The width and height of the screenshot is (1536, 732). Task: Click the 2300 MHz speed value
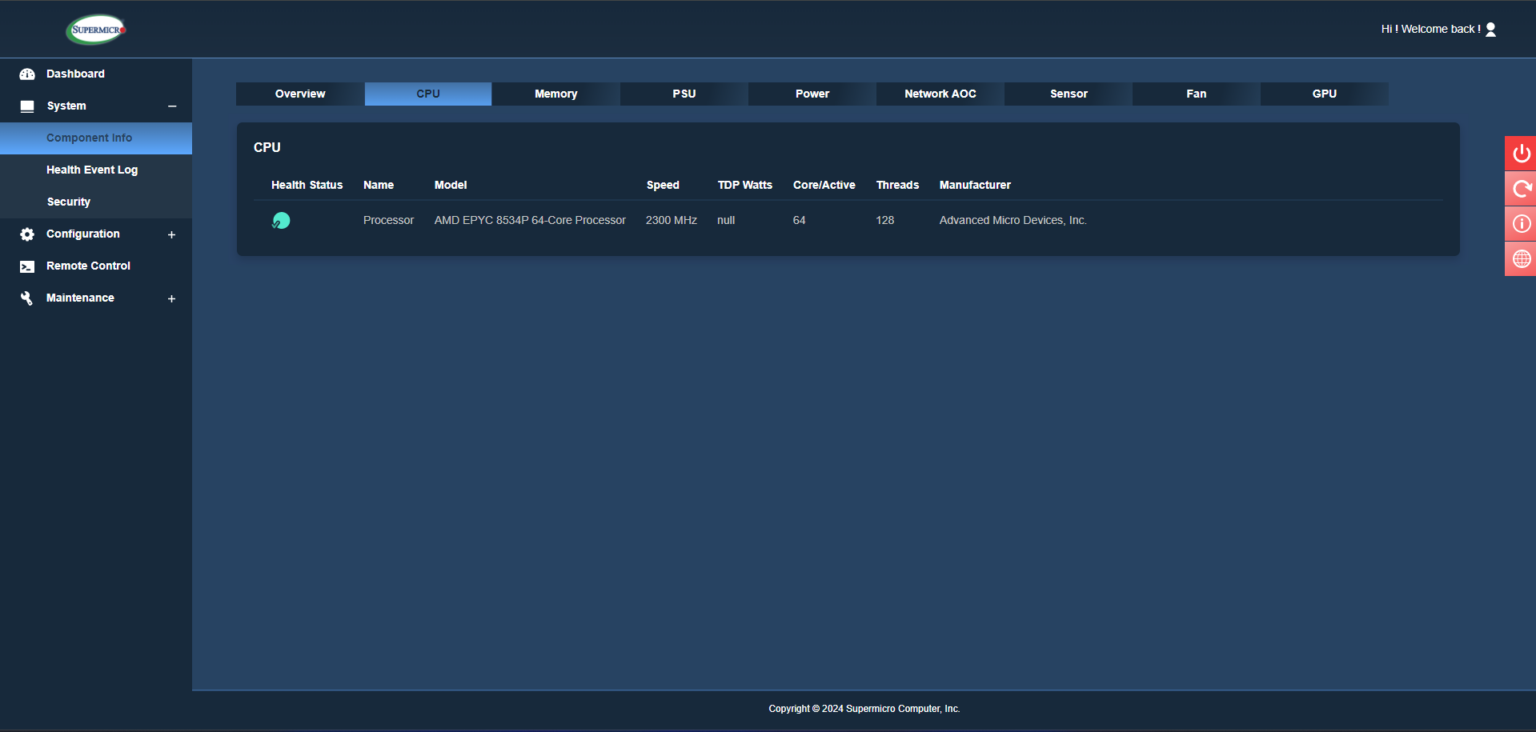(671, 220)
